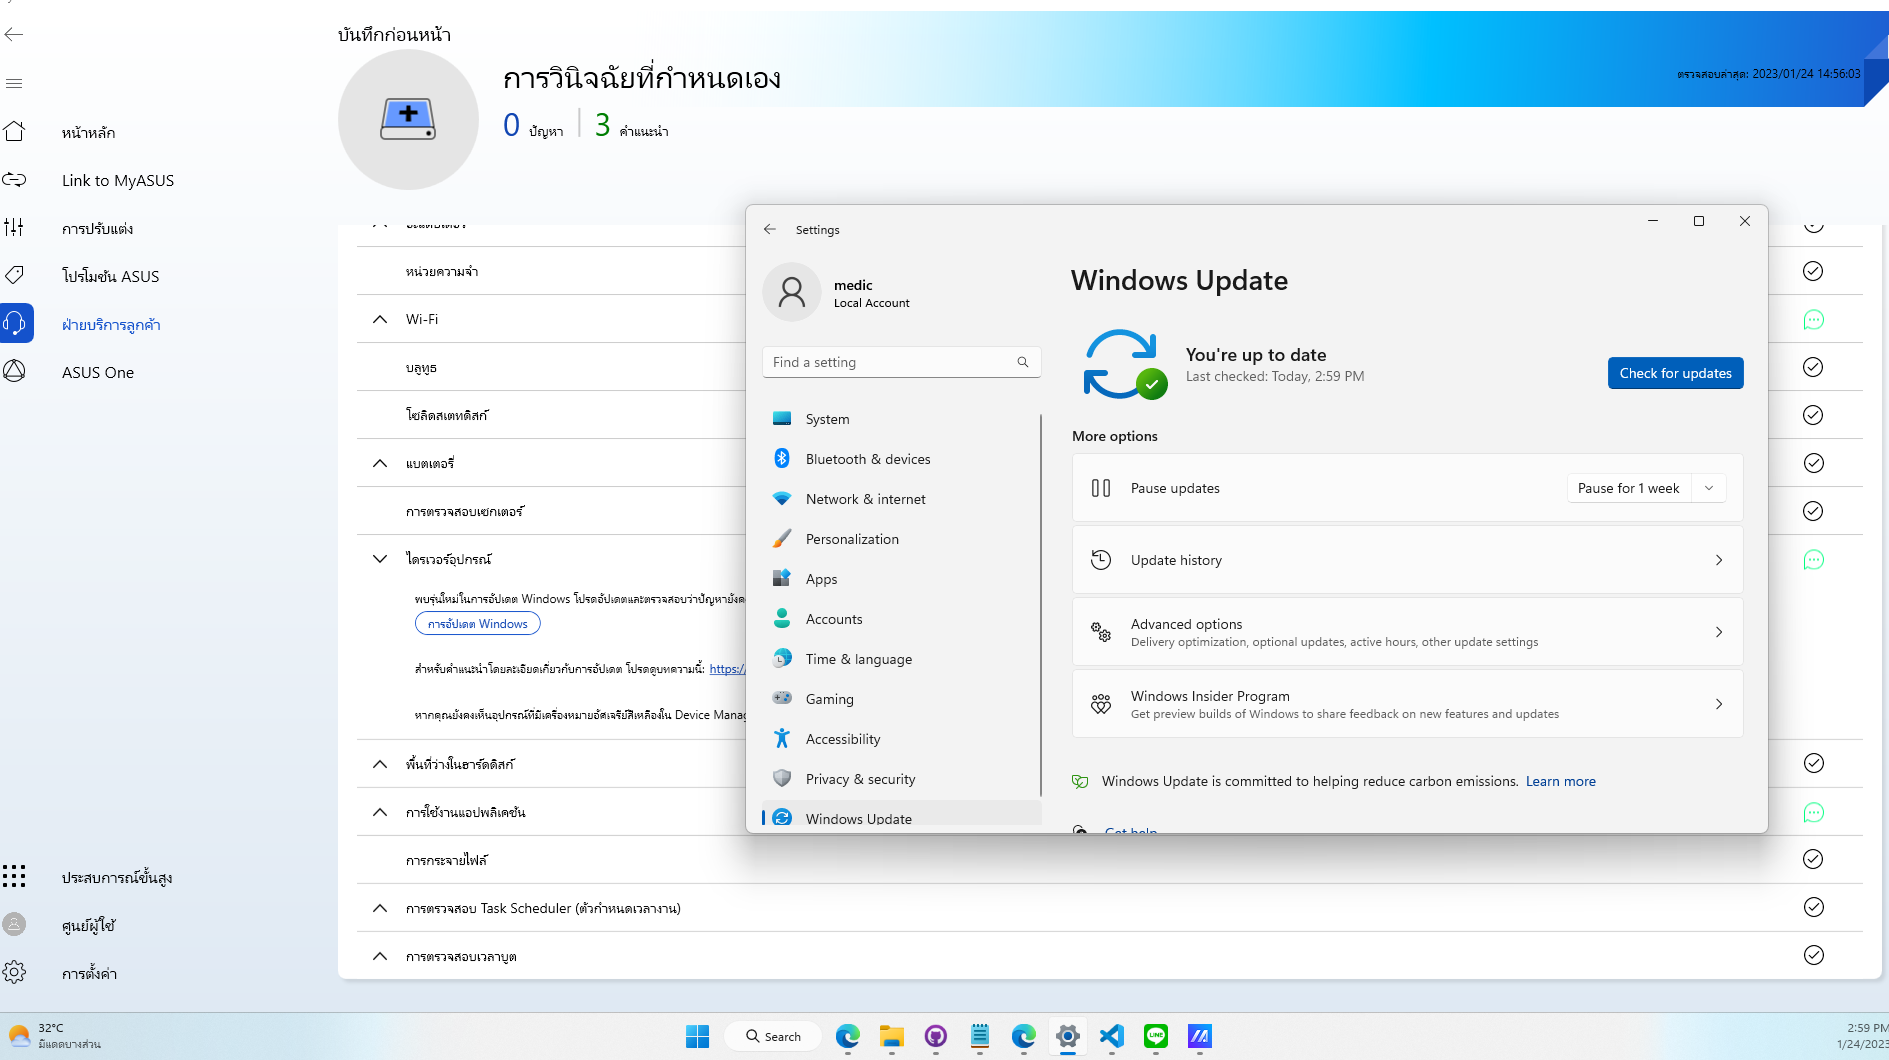1889x1060 pixels.
Task: Go back in Settings window
Action: pos(770,229)
